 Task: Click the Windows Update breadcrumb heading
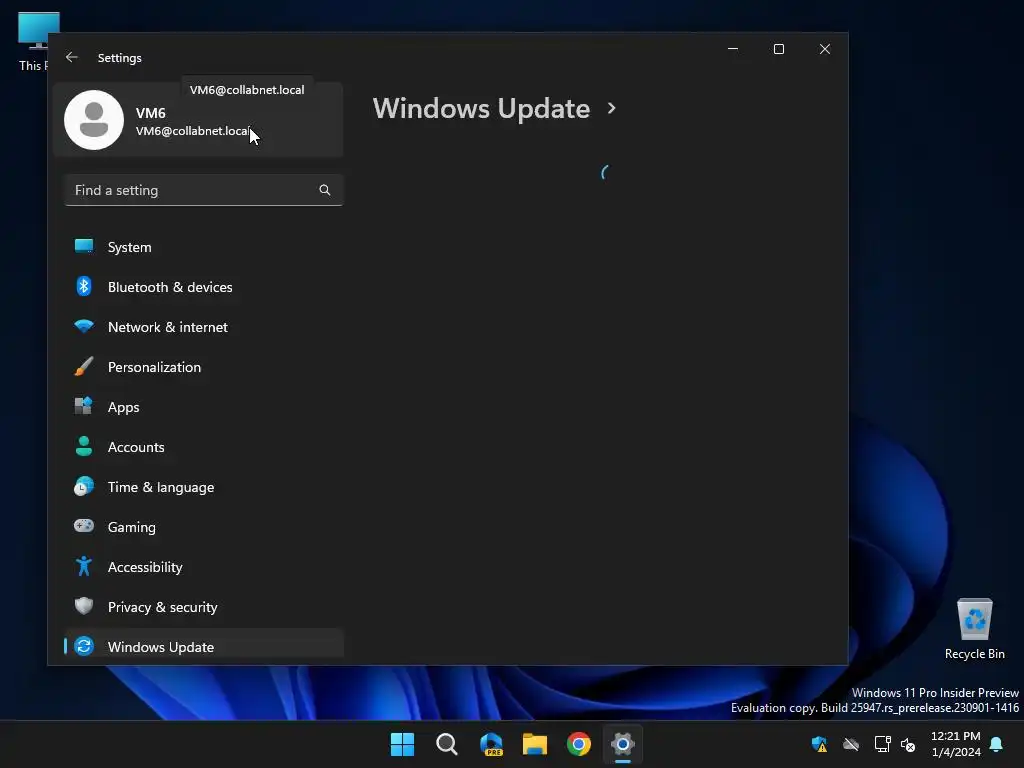pyautogui.click(x=481, y=108)
